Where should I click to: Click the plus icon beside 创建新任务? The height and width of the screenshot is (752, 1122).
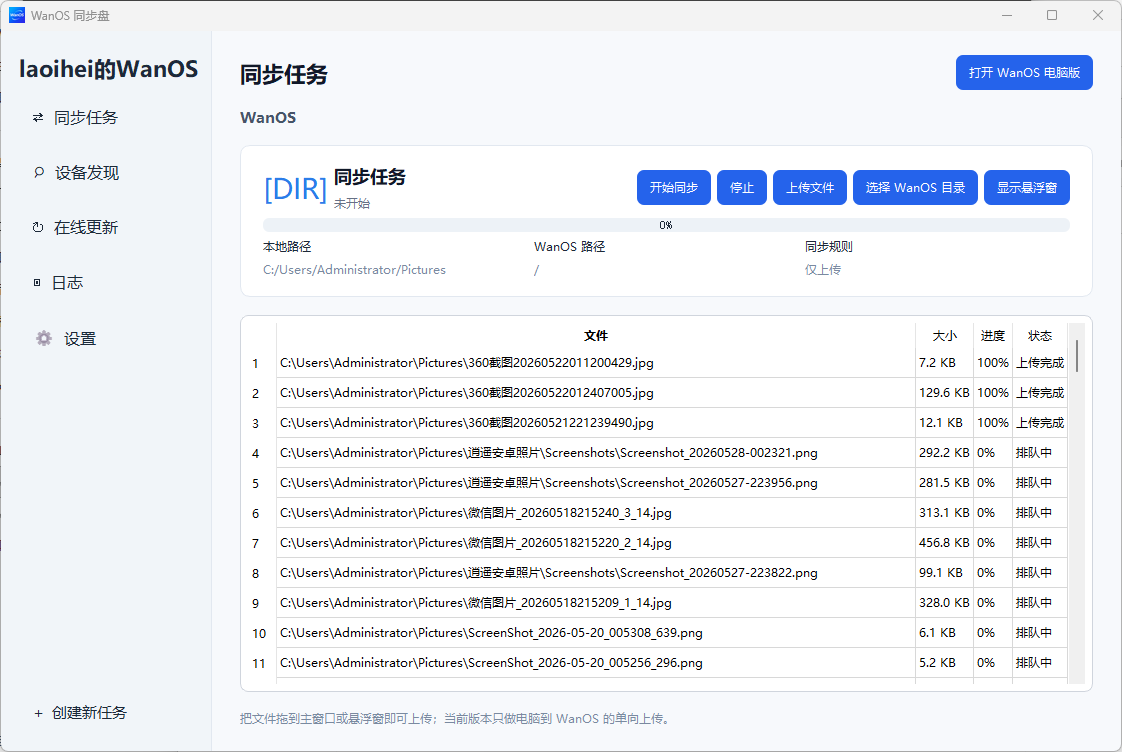39,713
